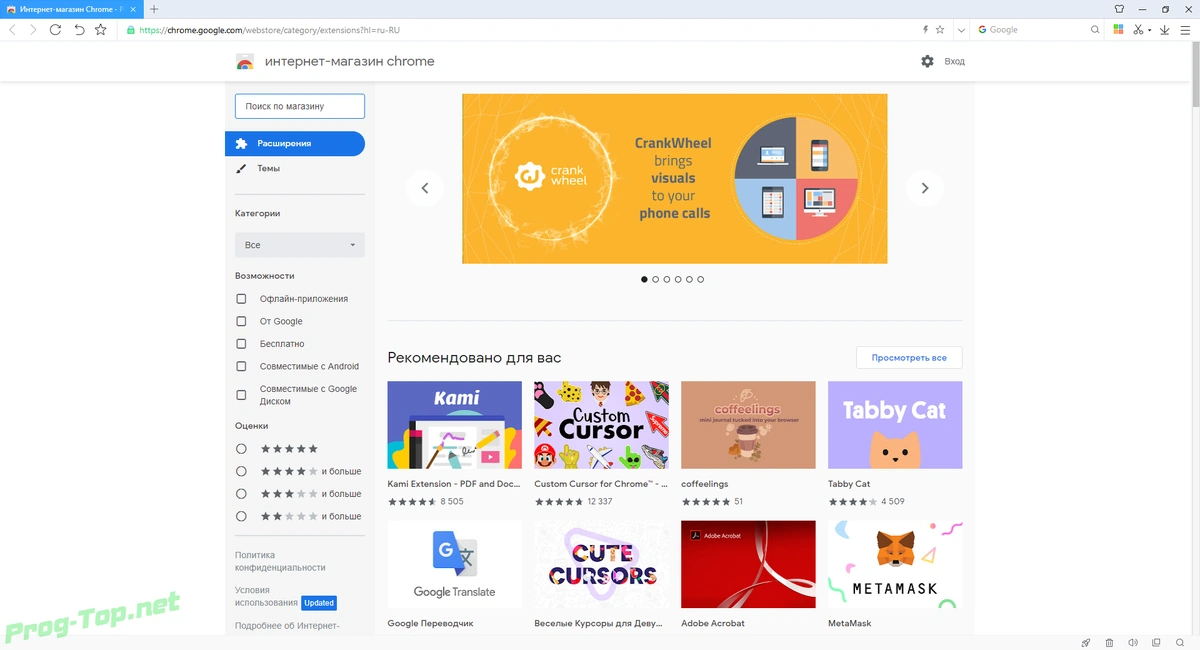Screen dimensions: 1200x650
Task: Click the rocket accelerator icon in status bar
Action: [x=1087, y=642]
